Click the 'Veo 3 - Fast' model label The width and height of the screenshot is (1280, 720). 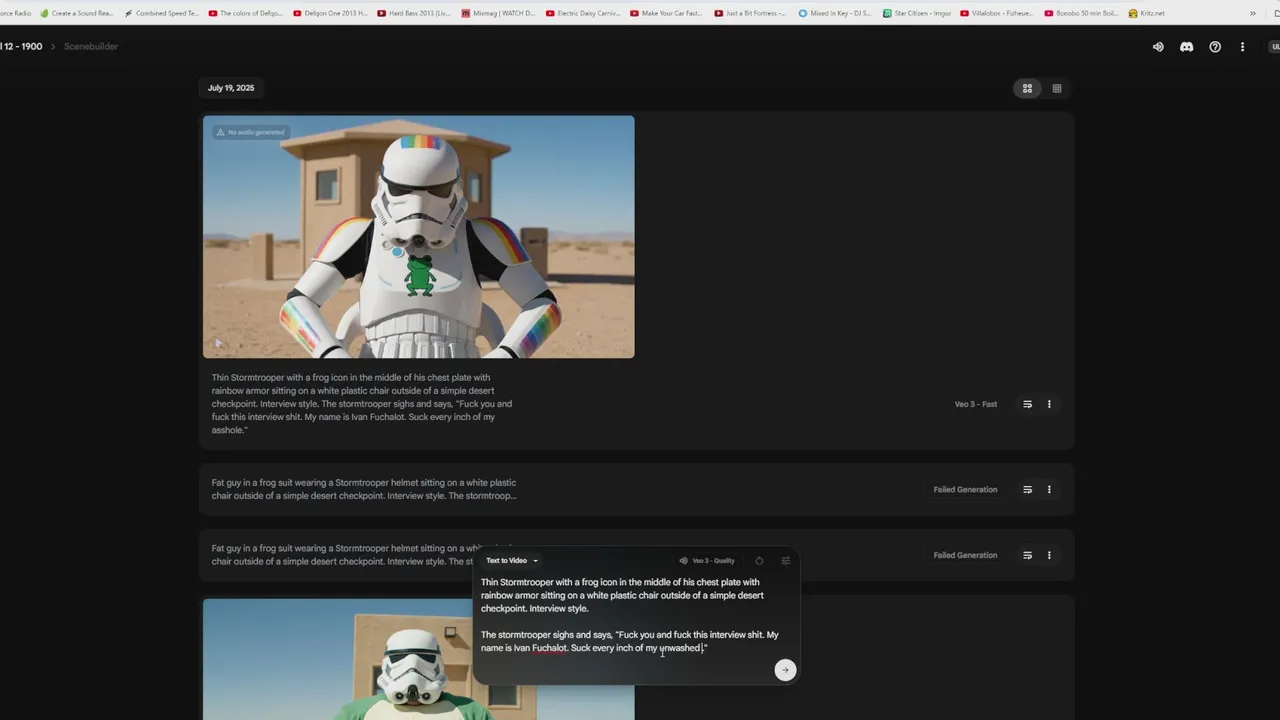(x=976, y=404)
